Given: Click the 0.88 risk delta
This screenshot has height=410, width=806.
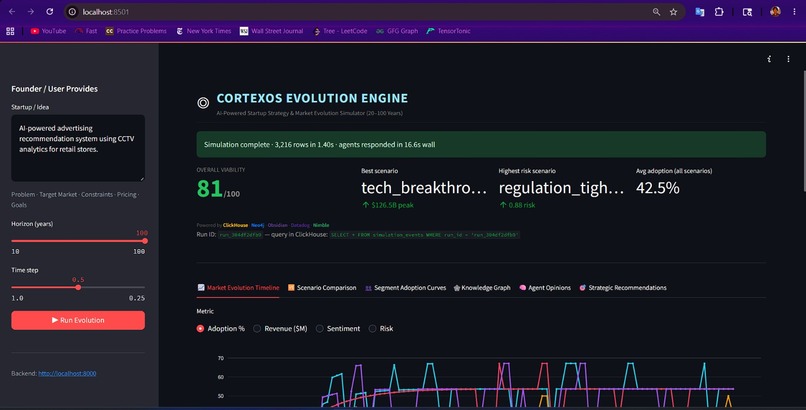Looking at the screenshot, I should click(x=517, y=205).
